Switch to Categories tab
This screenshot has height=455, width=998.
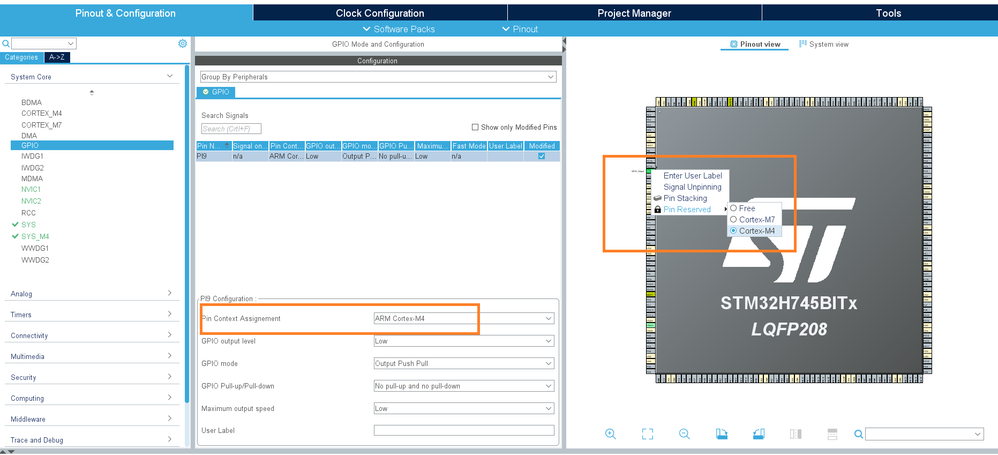[x=22, y=57]
